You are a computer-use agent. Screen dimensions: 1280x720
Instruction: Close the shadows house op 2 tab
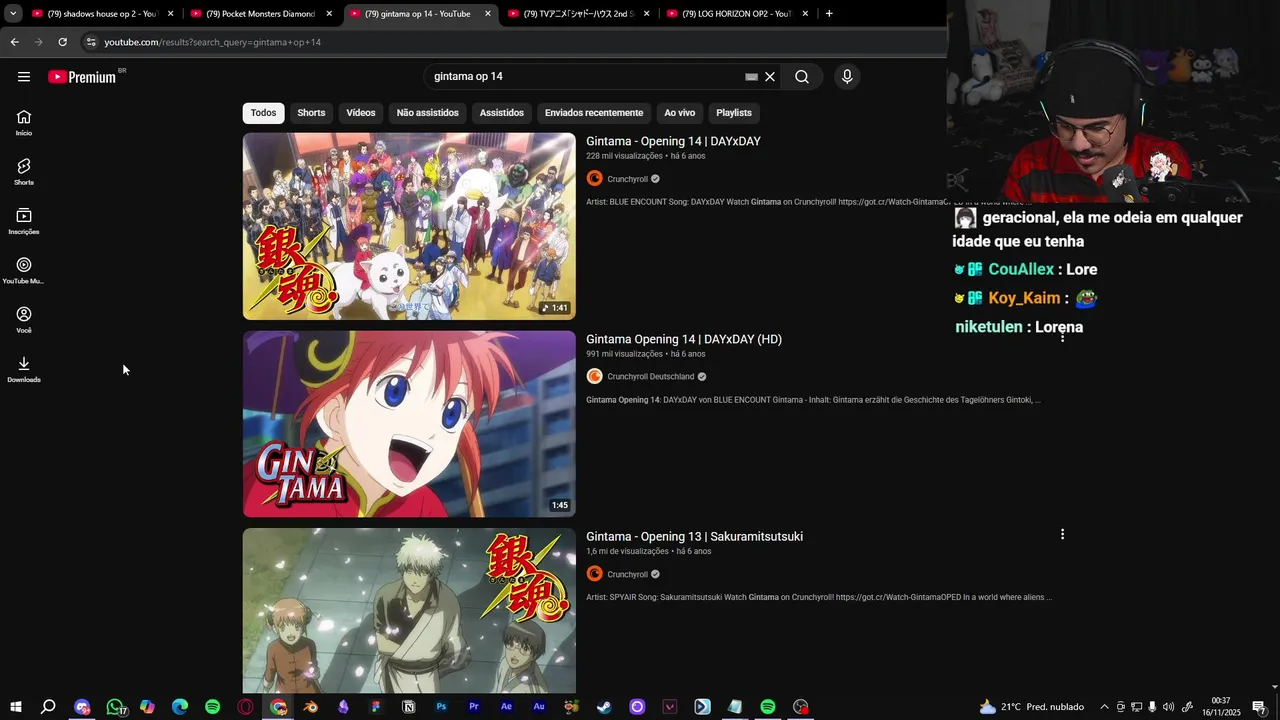pos(170,14)
